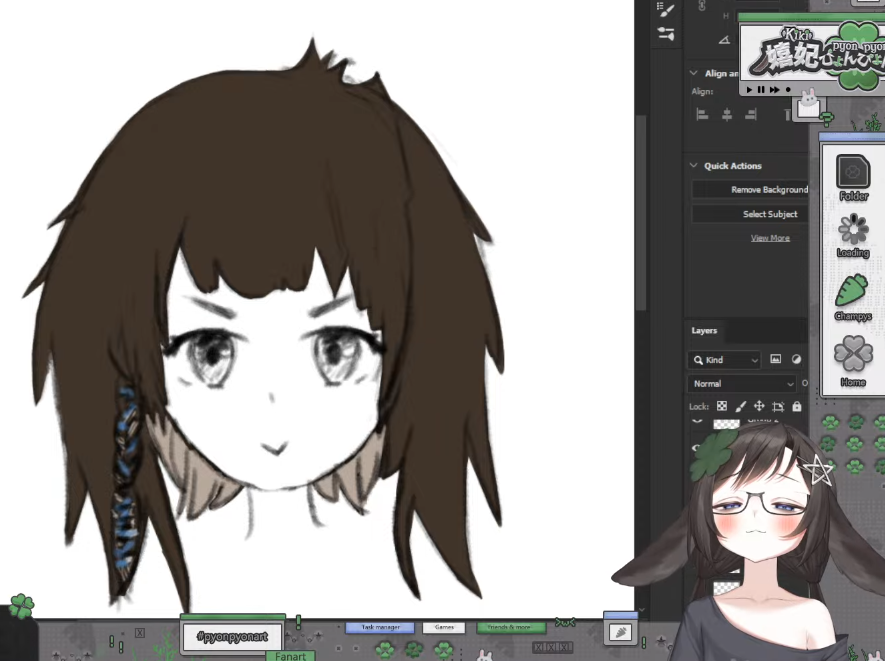
Task: Toggle prevent artboard auto-nesting lock
Action: point(778,406)
